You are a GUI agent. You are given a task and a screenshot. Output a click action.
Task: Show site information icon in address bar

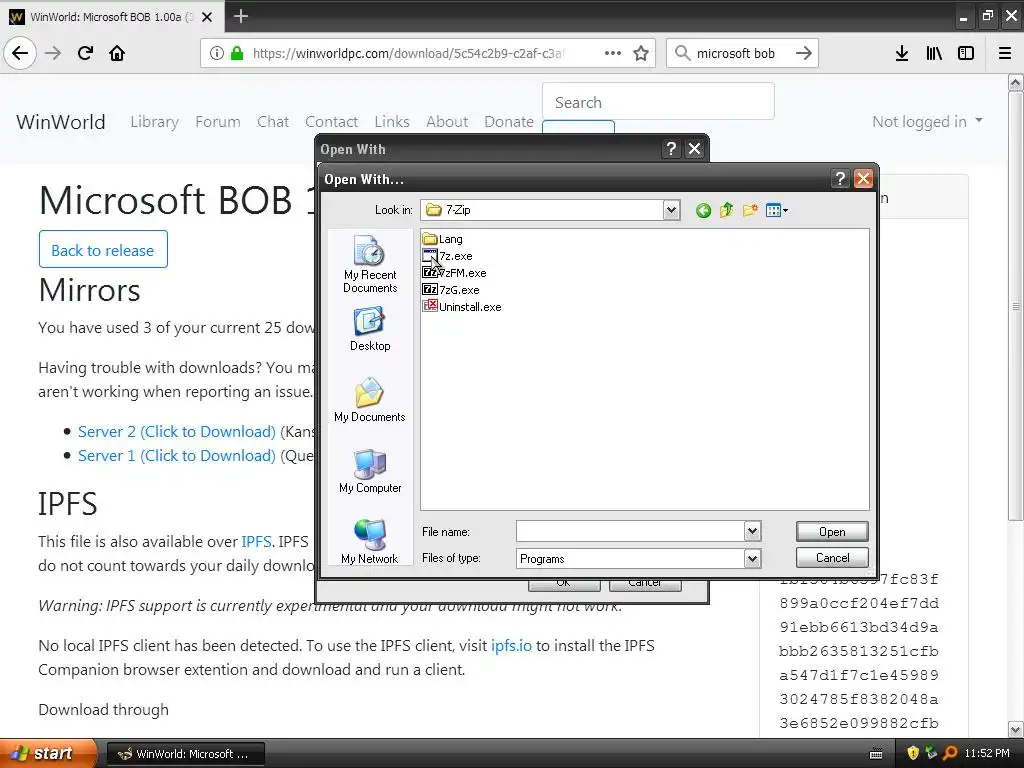pos(217,53)
